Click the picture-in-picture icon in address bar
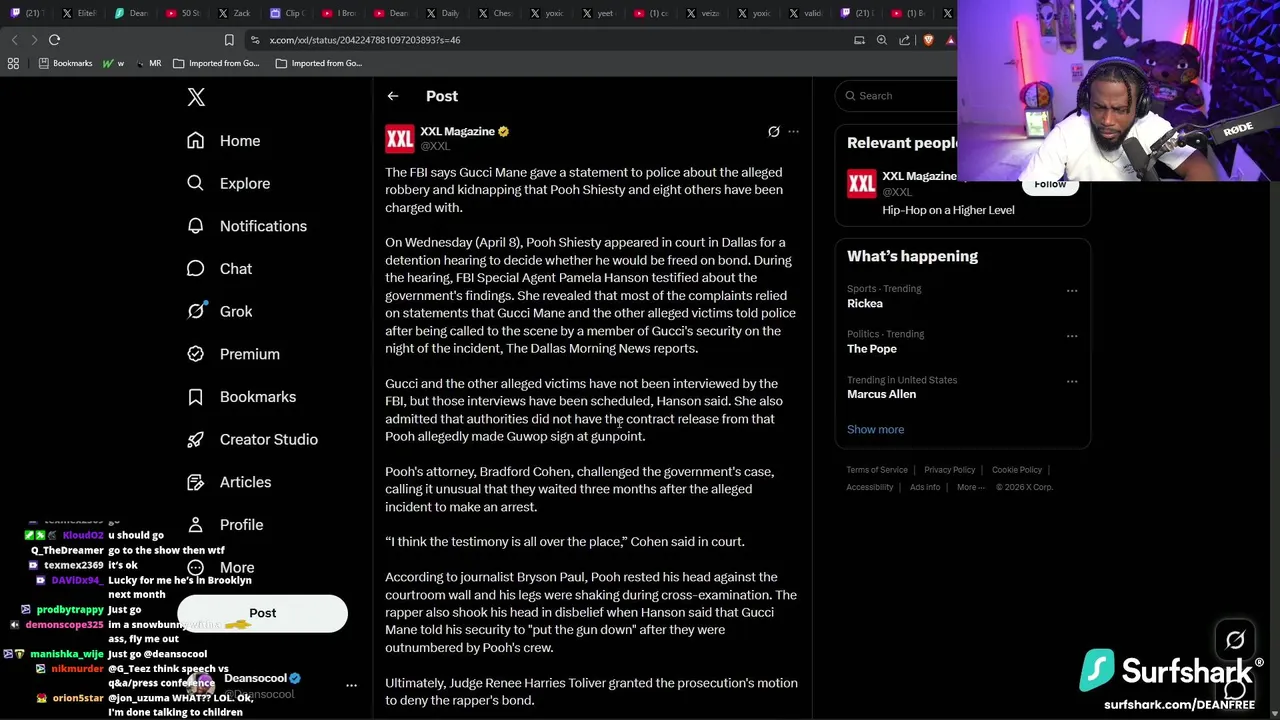1280x720 pixels. tap(859, 40)
